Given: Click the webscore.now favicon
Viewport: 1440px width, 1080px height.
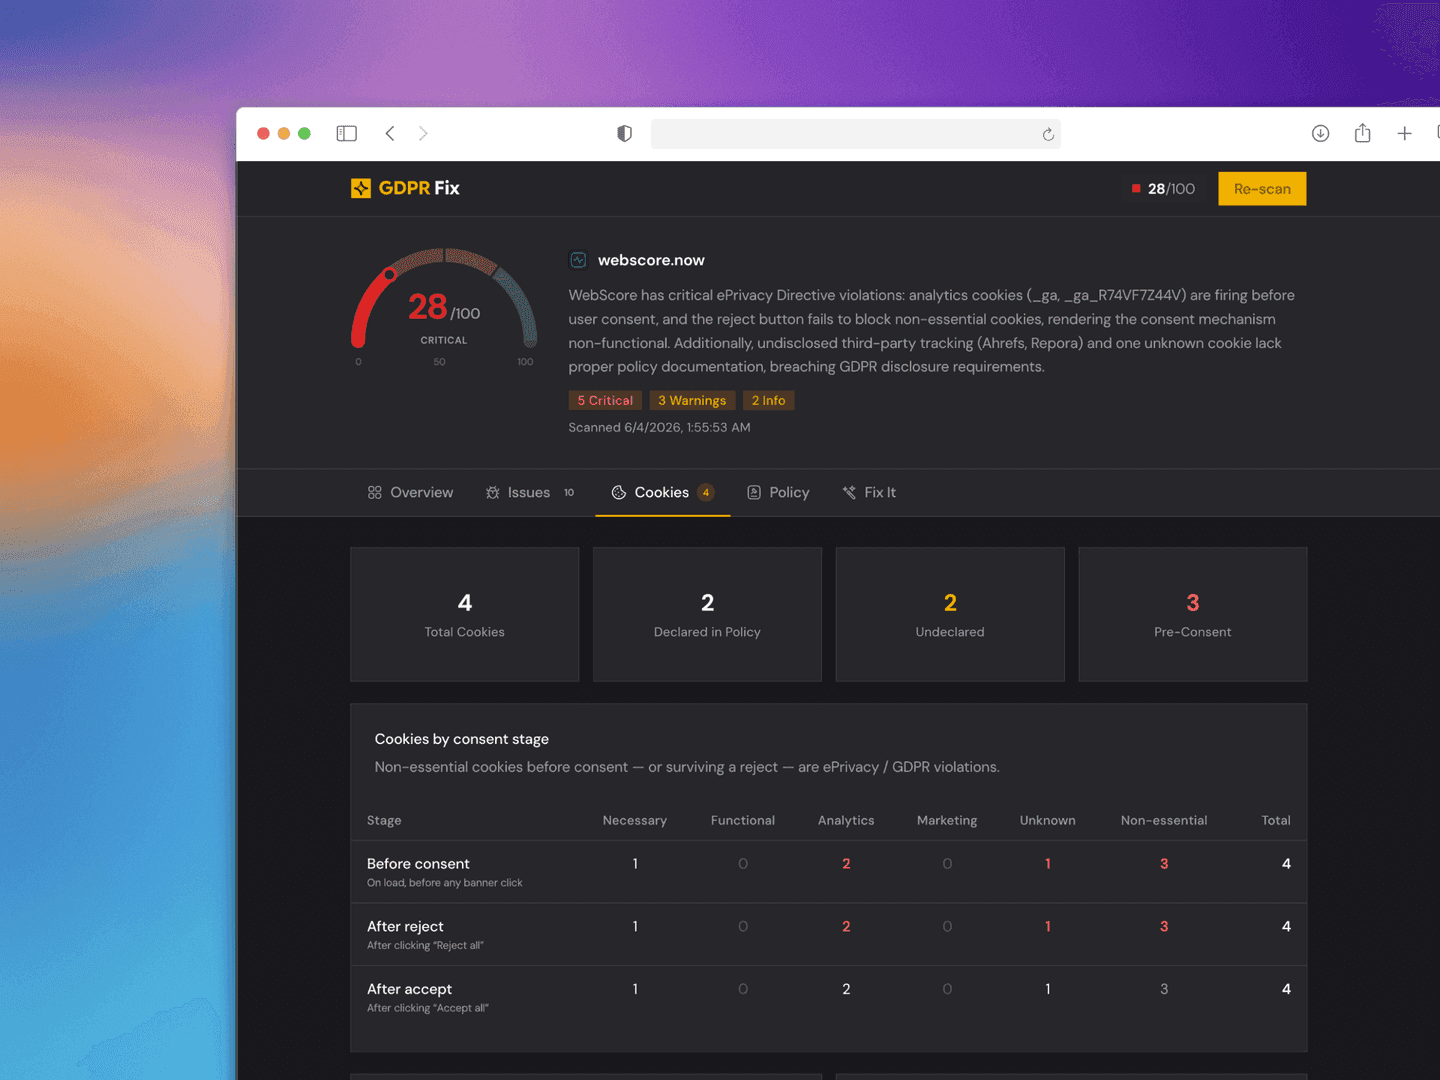Looking at the screenshot, I should pyautogui.click(x=578, y=260).
